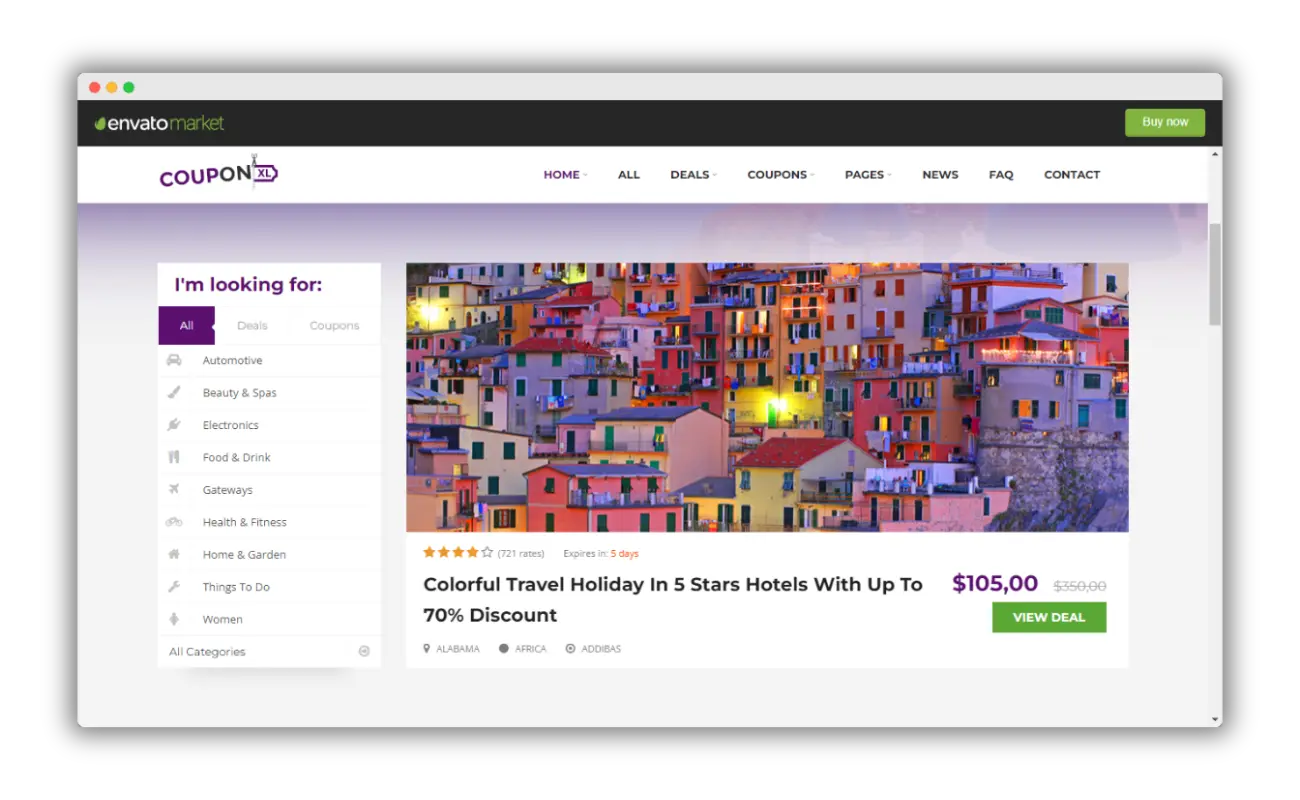The width and height of the screenshot is (1300, 800).
Task: Switch to the Deals filter tab
Action: coord(252,326)
